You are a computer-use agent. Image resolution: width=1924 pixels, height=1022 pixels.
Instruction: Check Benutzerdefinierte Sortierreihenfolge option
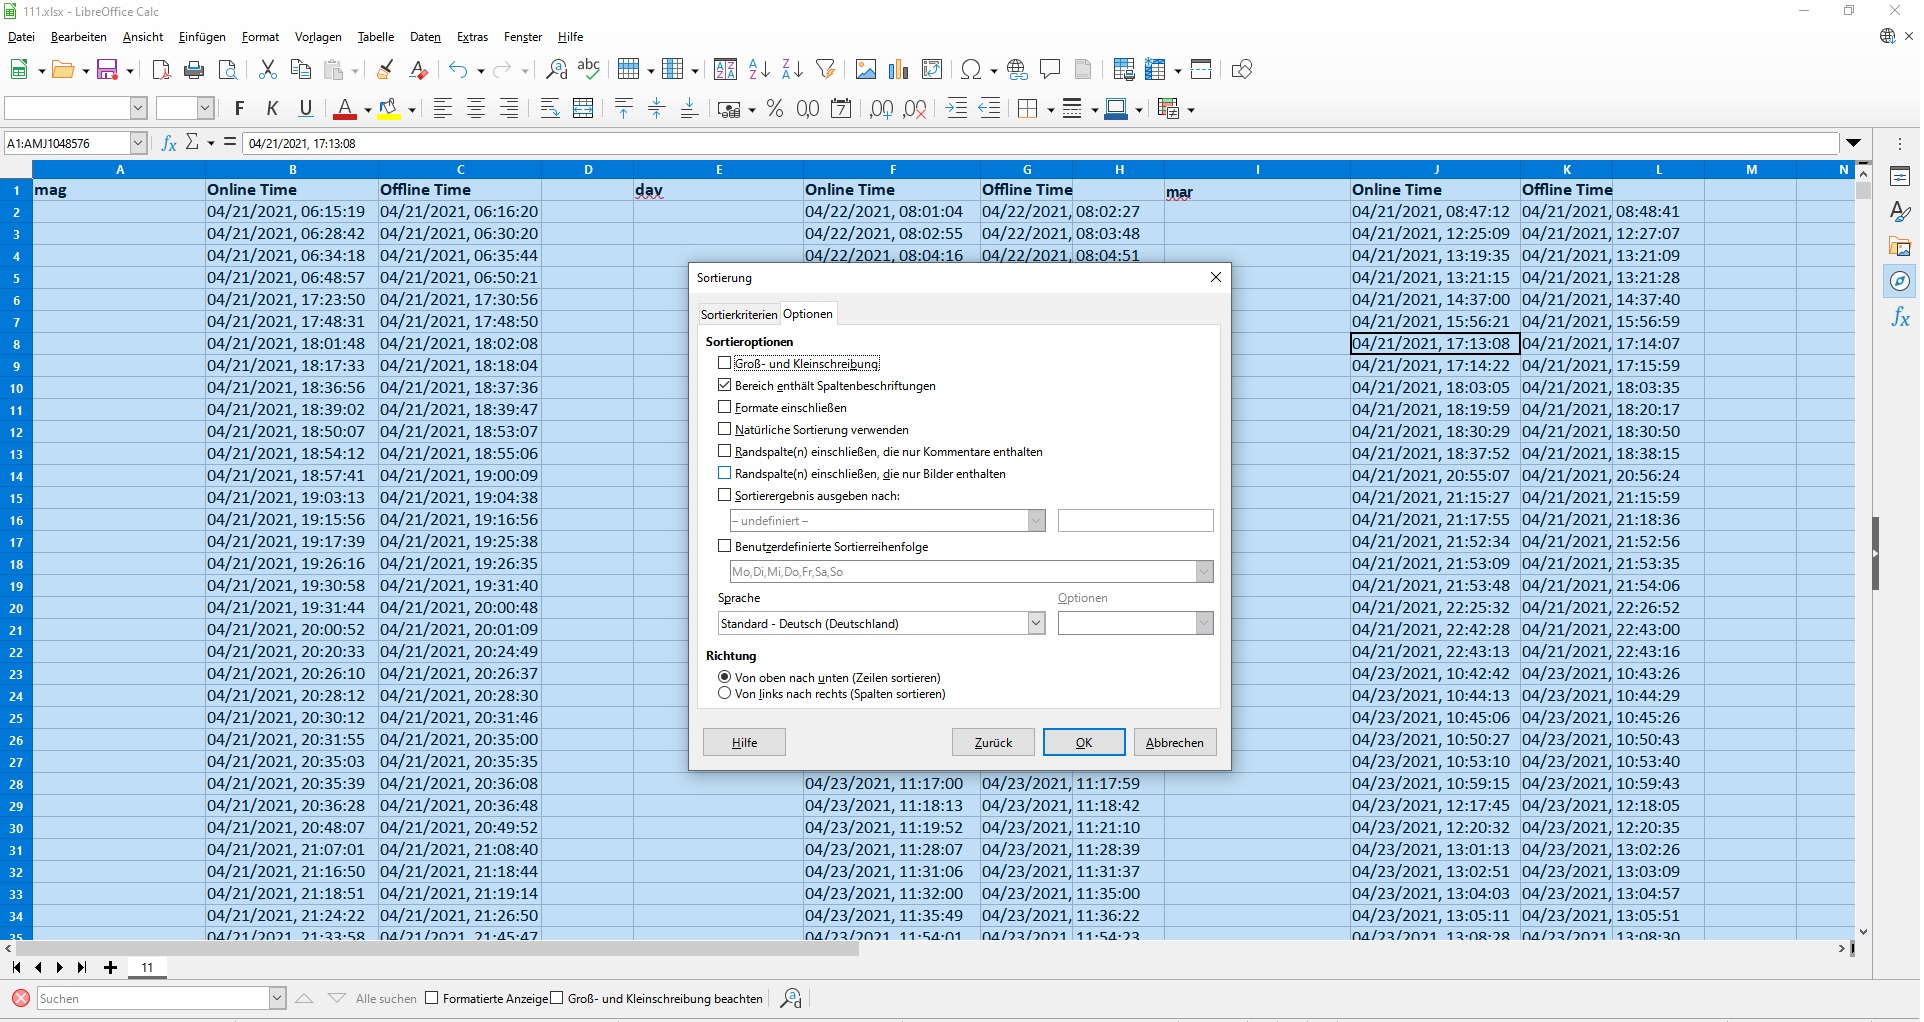pos(725,546)
